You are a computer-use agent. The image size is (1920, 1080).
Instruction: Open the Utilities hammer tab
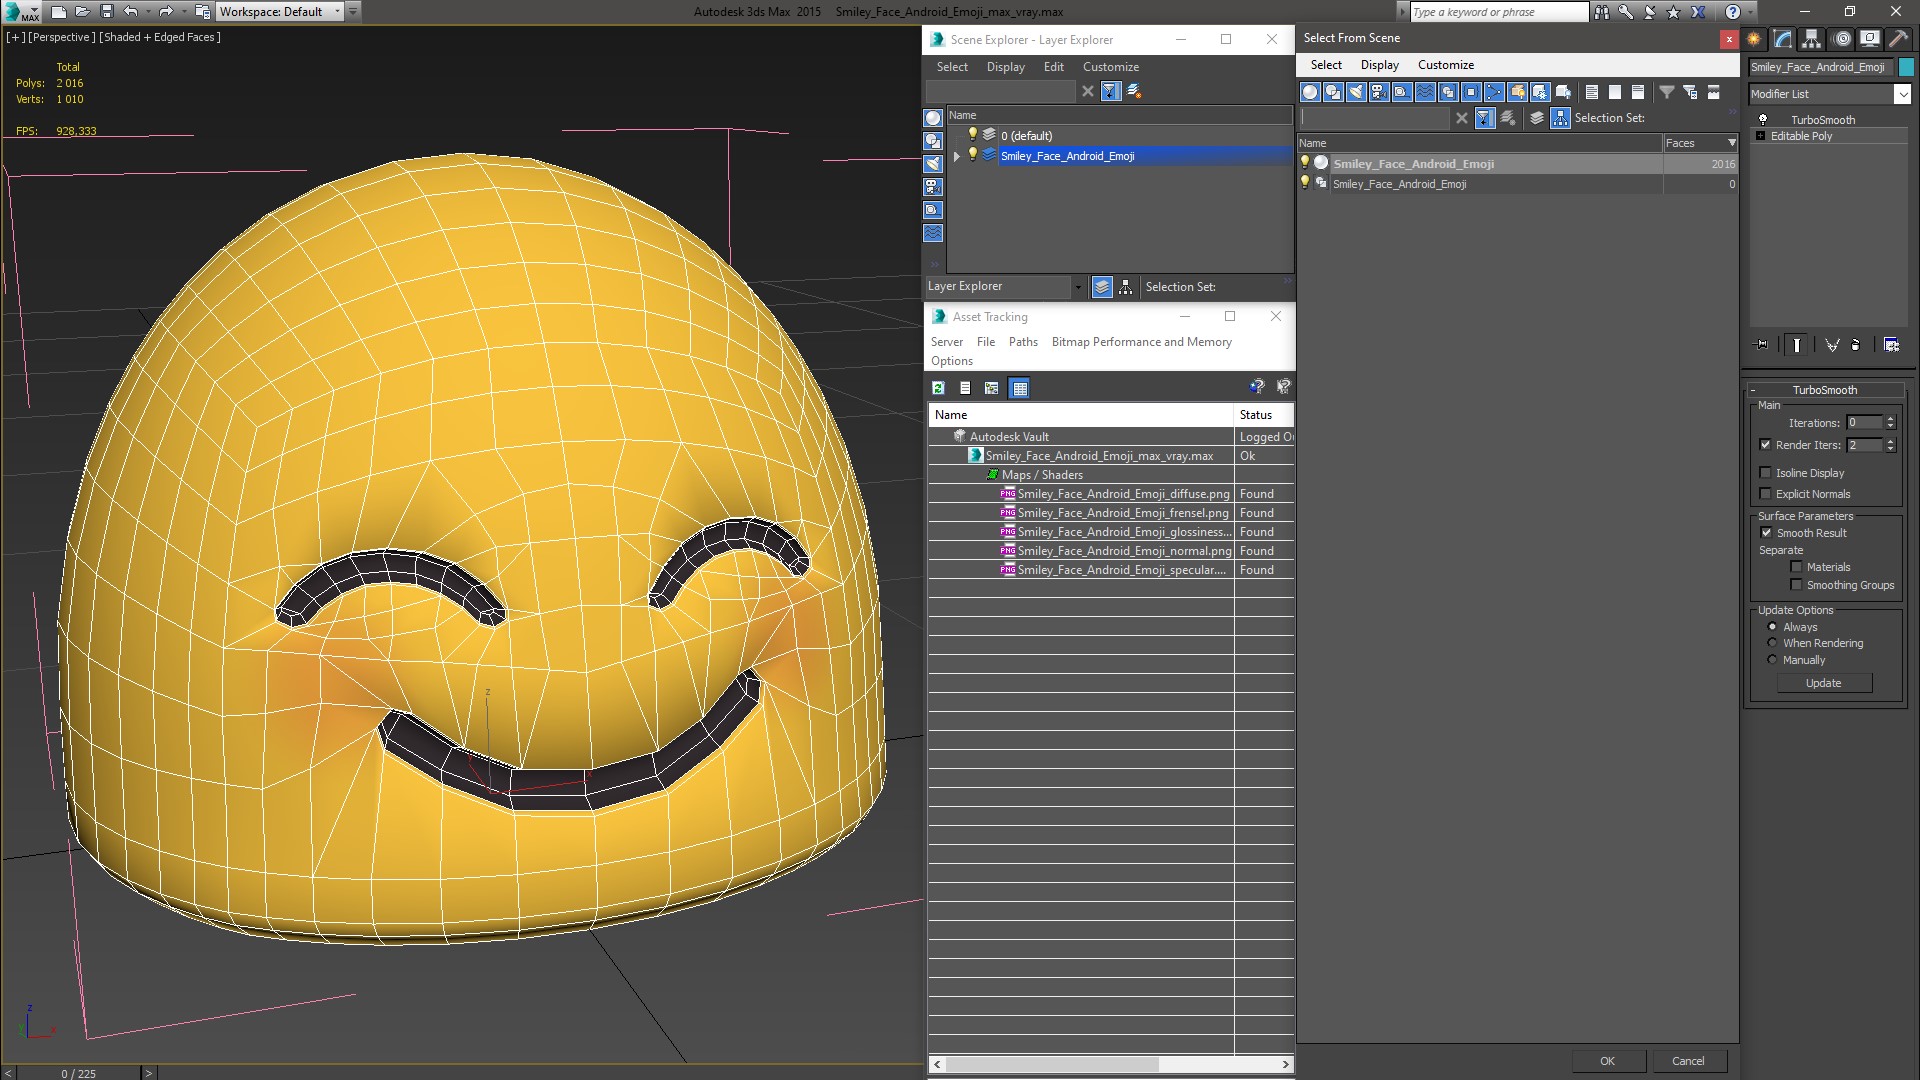1898,39
